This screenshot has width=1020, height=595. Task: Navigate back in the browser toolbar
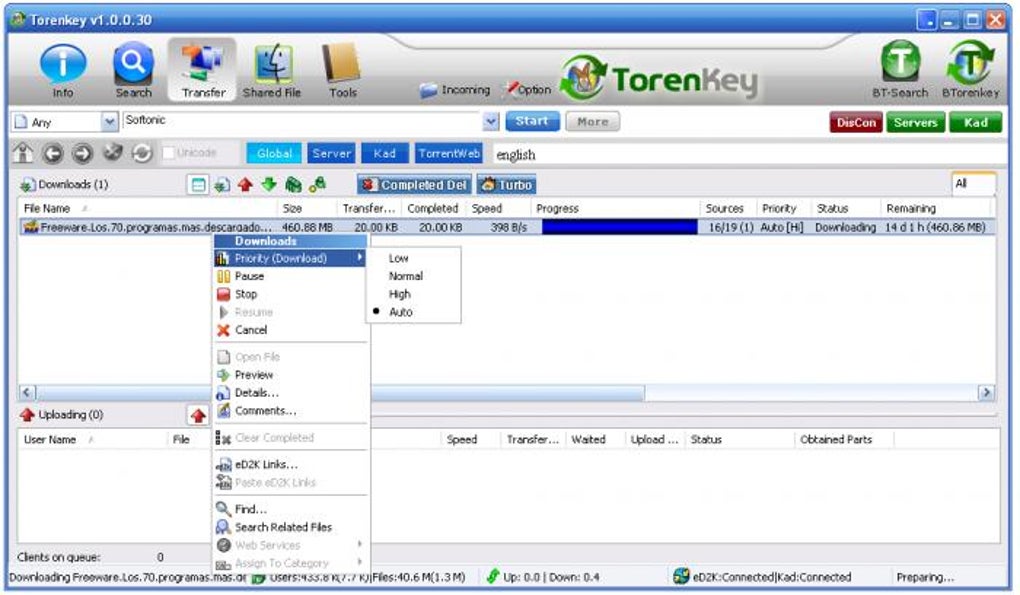[x=53, y=153]
